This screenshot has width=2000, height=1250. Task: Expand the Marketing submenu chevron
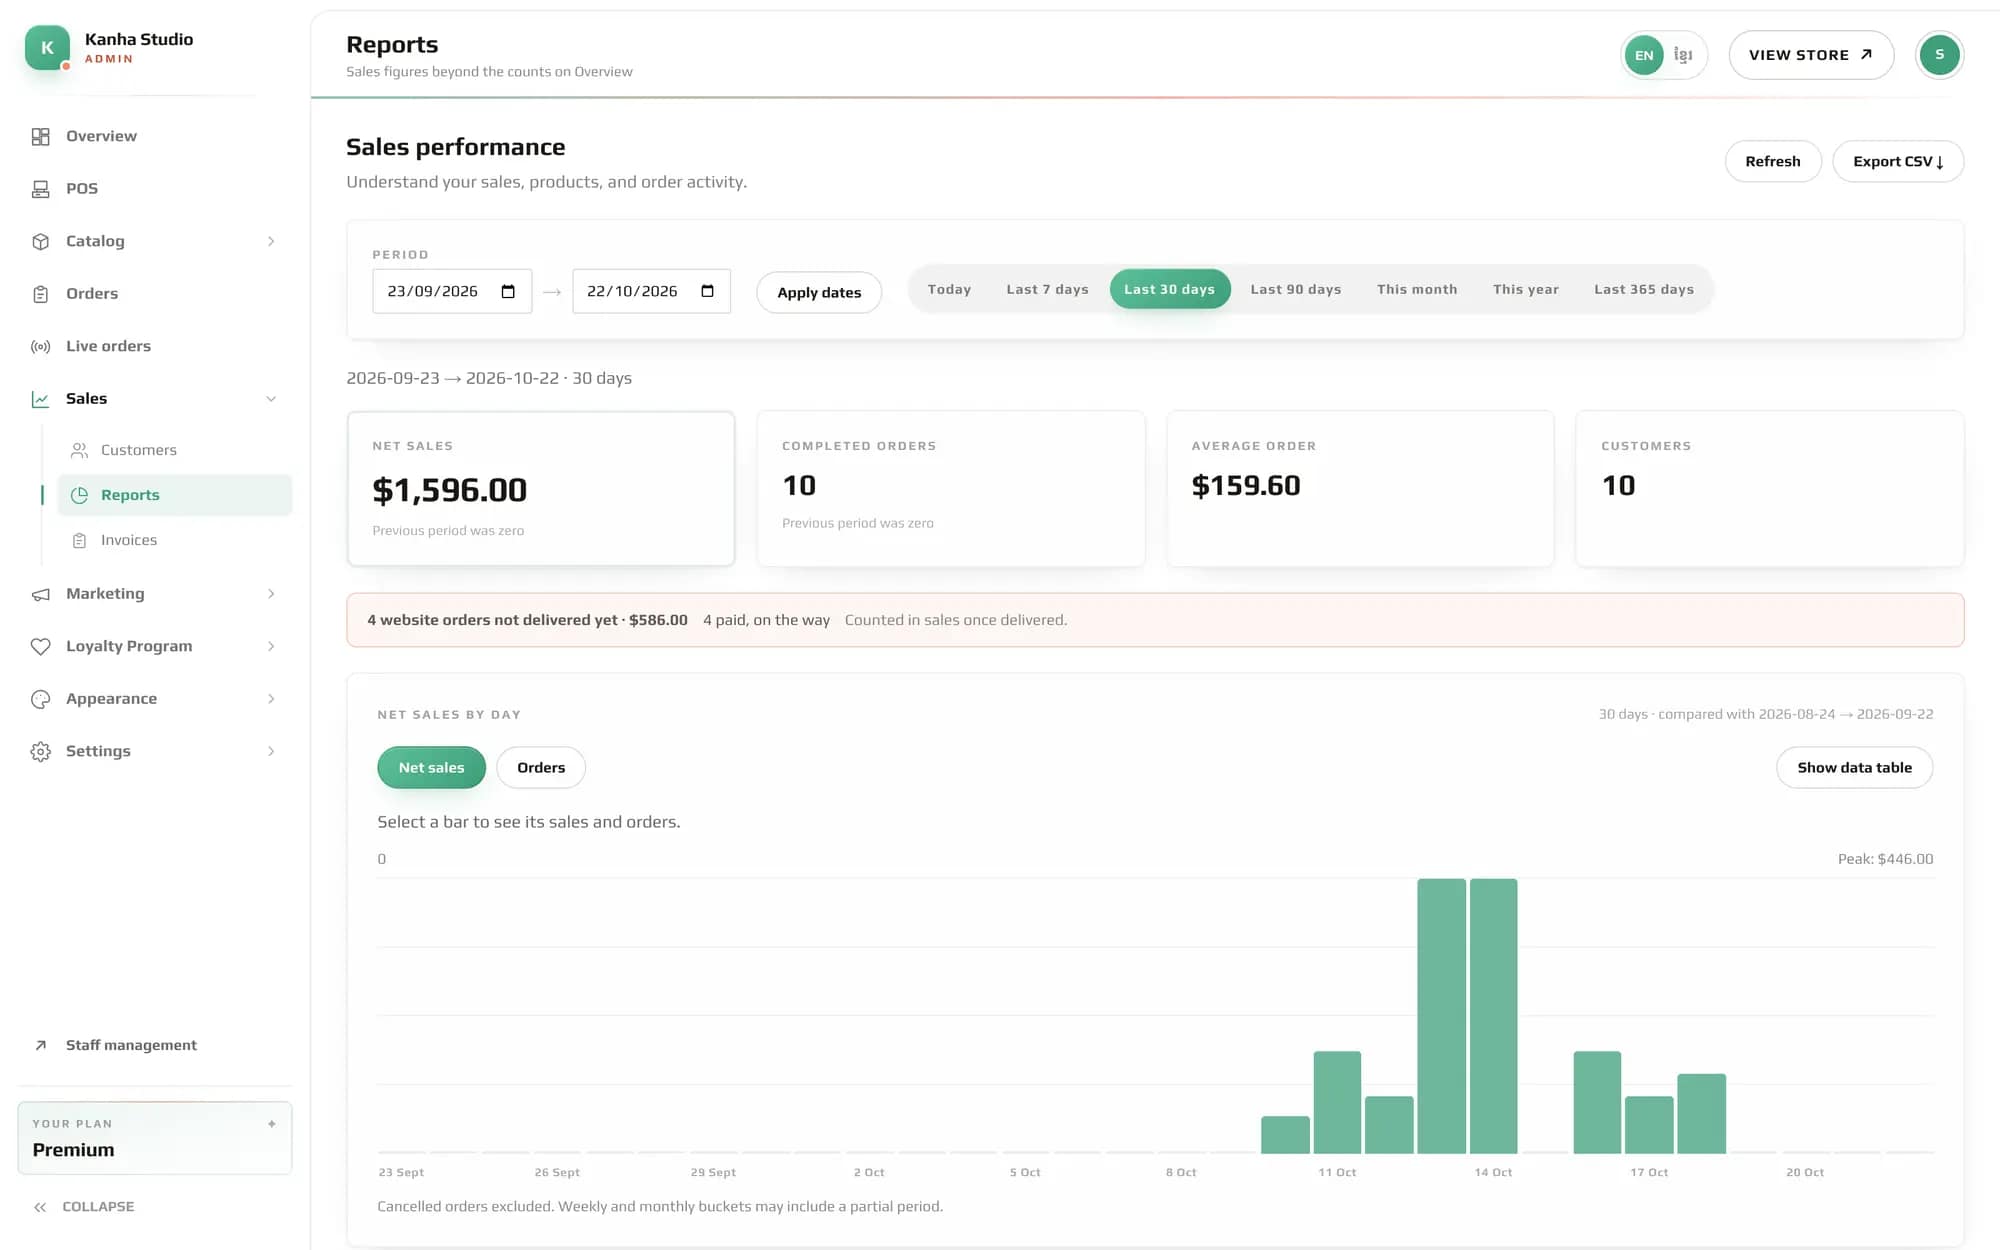[x=271, y=594]
